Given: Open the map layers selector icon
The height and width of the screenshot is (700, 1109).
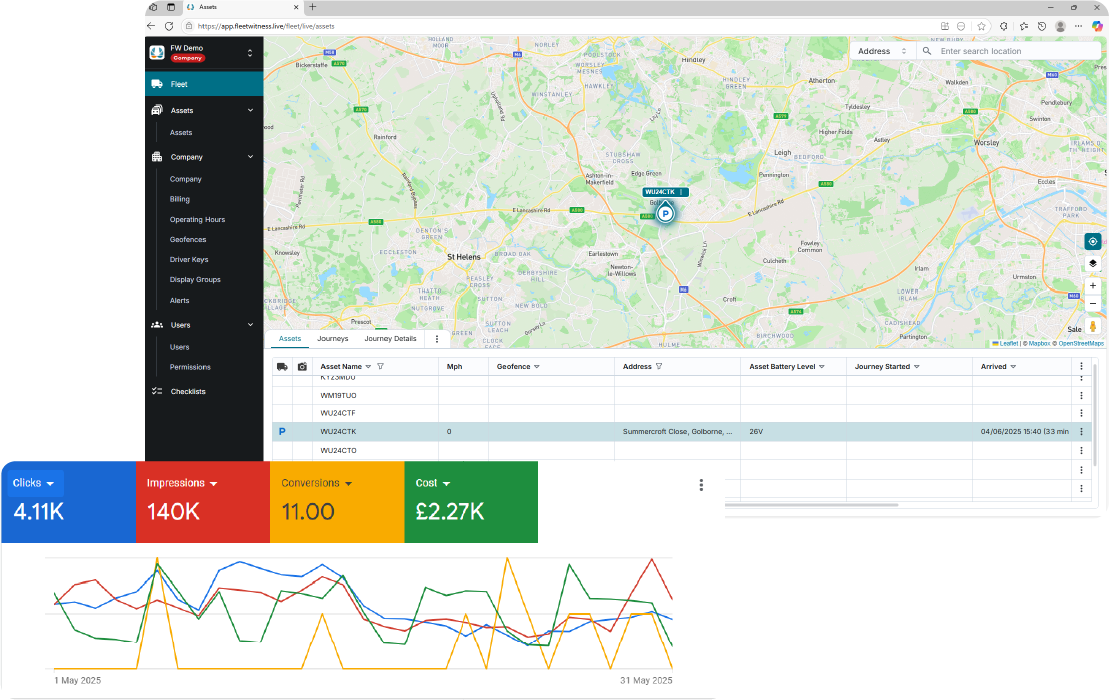Looking at the screenshot, I should point(1093,263).
